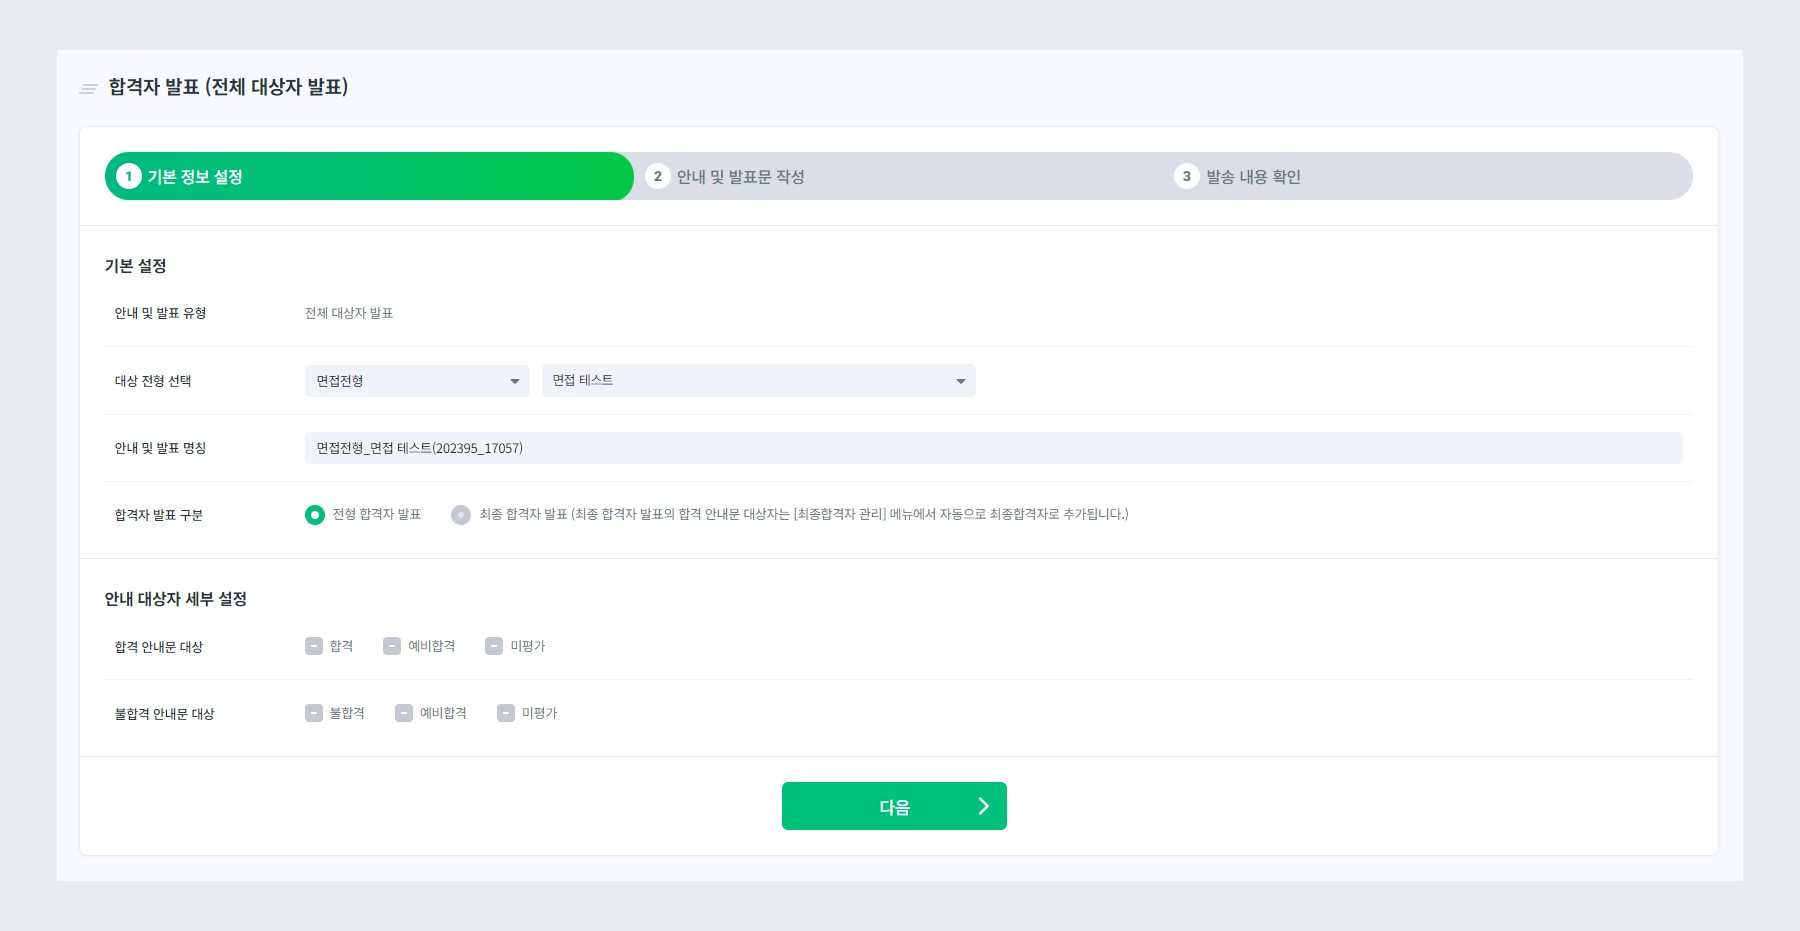Click the 전체 대상자 발표 type value
Image resolution: width=1800 pixels, height=931 pixels.
(x=349, y=313)
